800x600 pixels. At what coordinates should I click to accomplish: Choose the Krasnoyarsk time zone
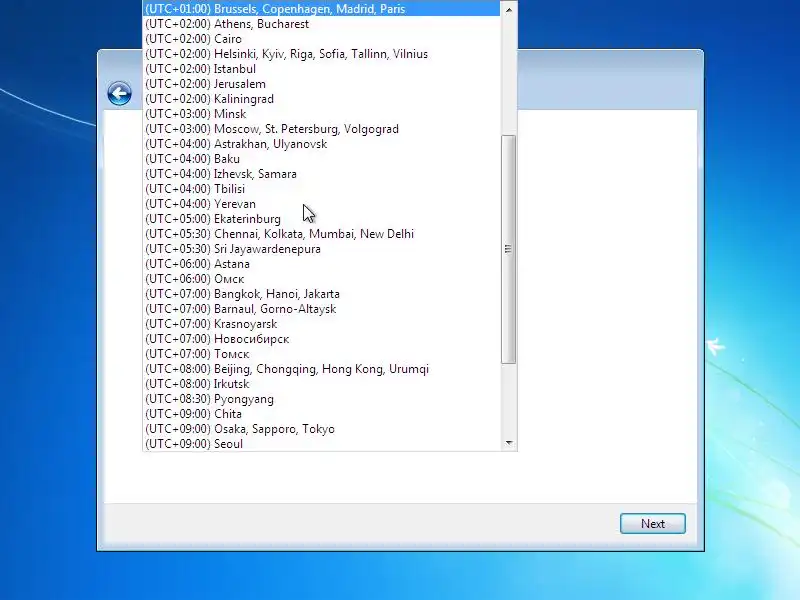pos(321,324)
